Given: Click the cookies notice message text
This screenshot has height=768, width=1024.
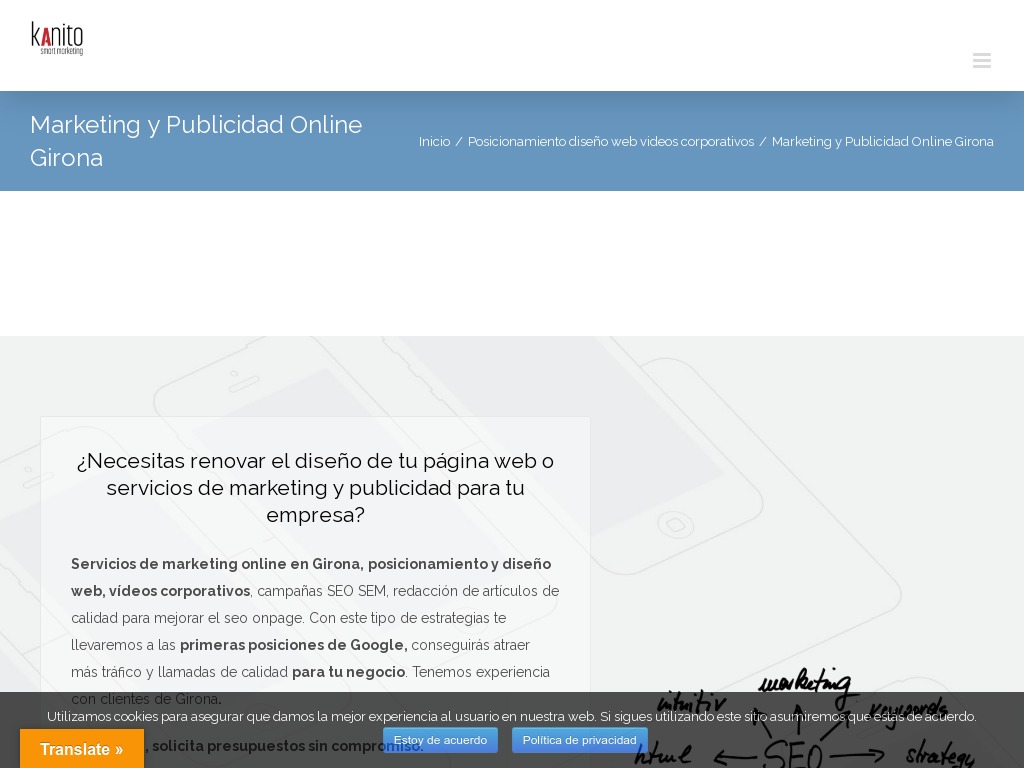Looking at the screenshot, I should coord(512,716).
